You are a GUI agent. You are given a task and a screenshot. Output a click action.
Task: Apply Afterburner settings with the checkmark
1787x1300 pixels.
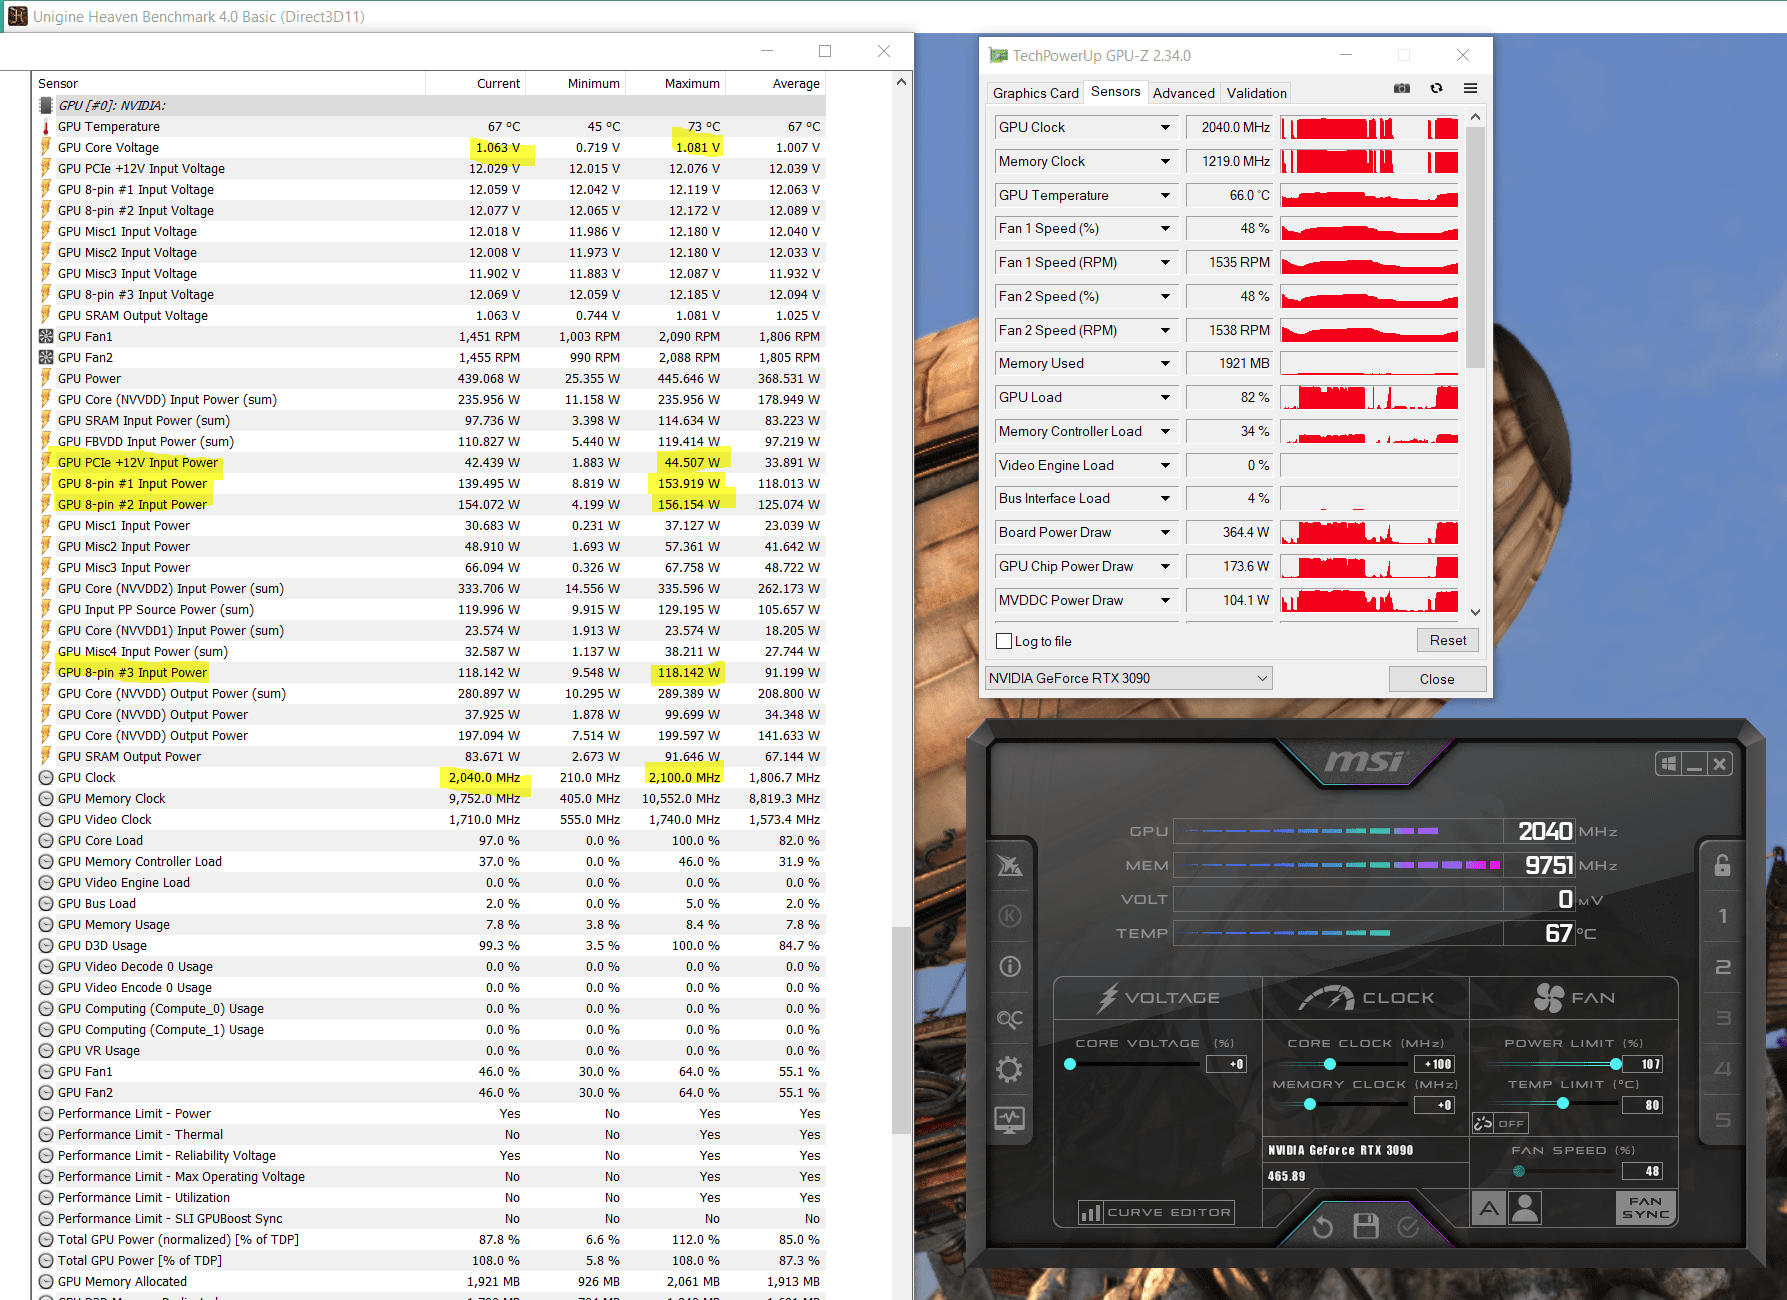coord(1408,1226)
